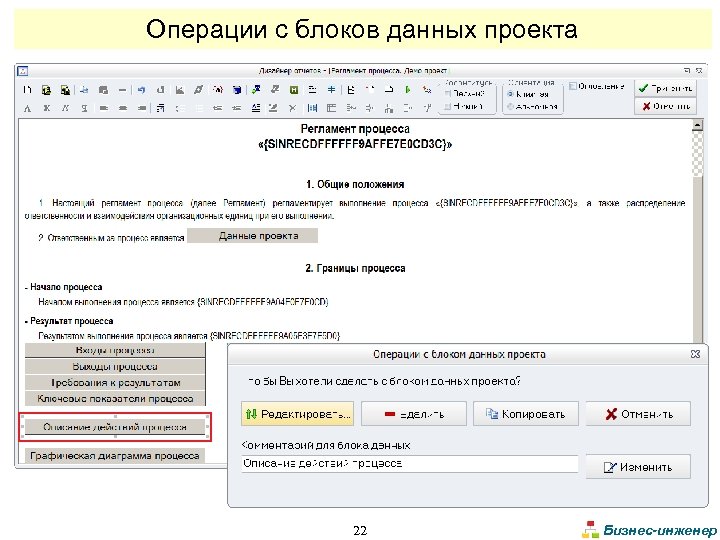Click Отменить in the operations dialog
Screen dimensions: 720x540
[638, 414]
